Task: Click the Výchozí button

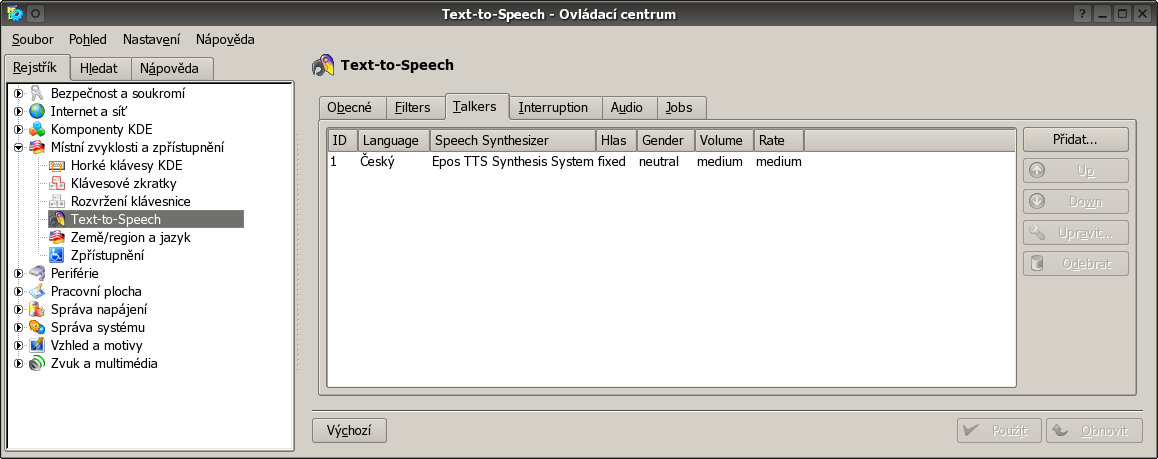Action: (349, 430)
